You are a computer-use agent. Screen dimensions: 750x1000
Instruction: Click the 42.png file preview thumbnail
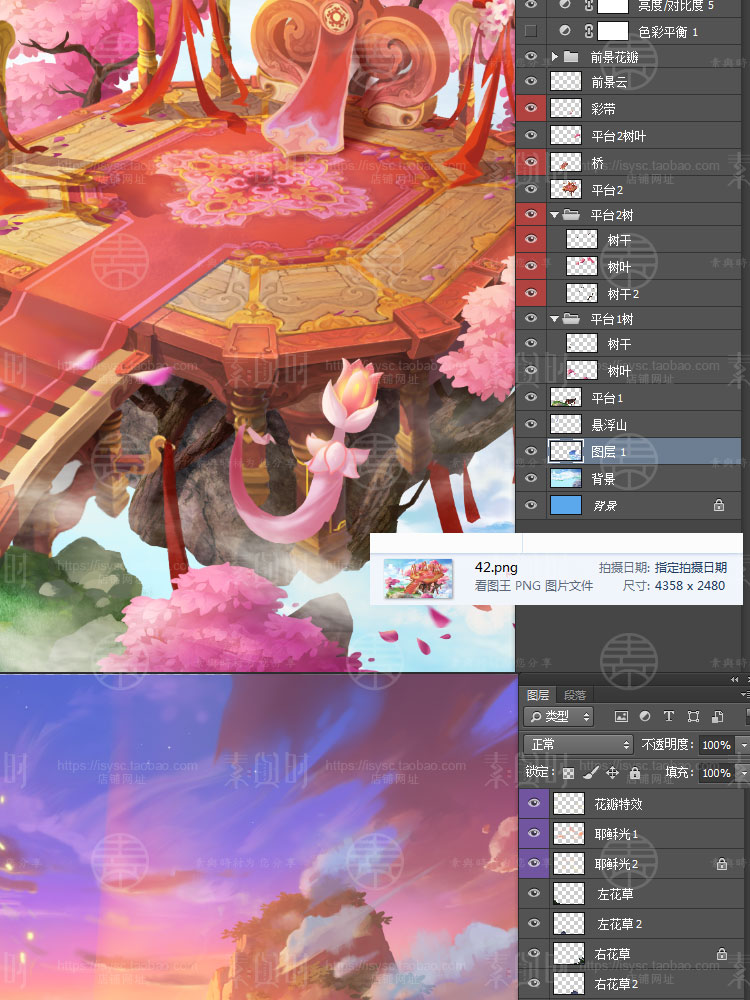coord(418,578)
